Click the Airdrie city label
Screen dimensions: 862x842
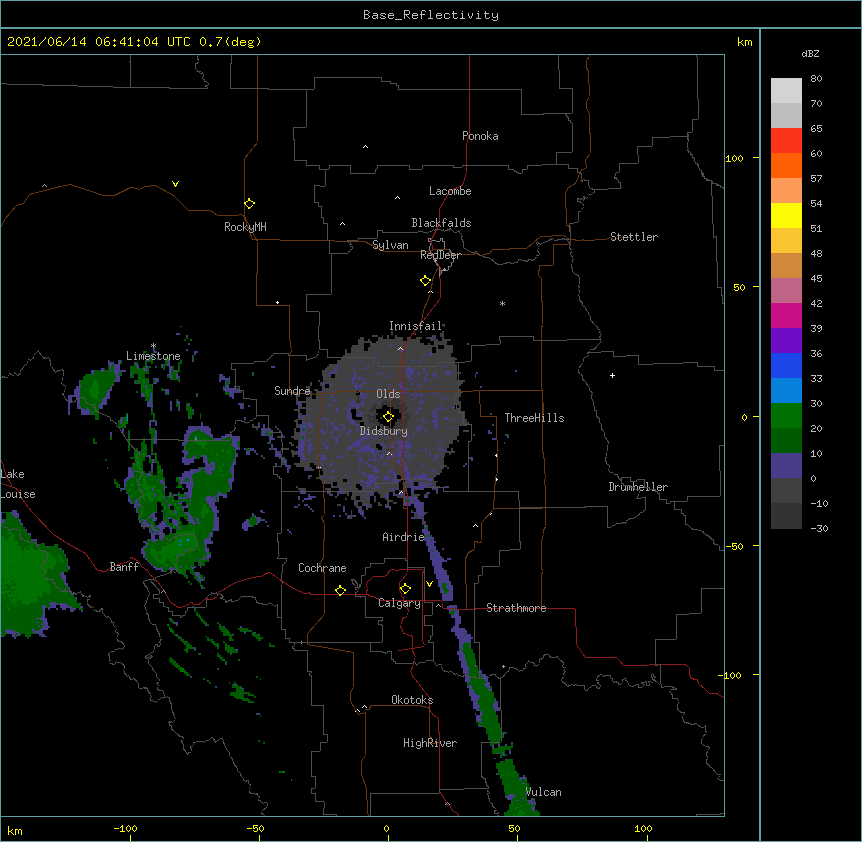click(404, 537)
